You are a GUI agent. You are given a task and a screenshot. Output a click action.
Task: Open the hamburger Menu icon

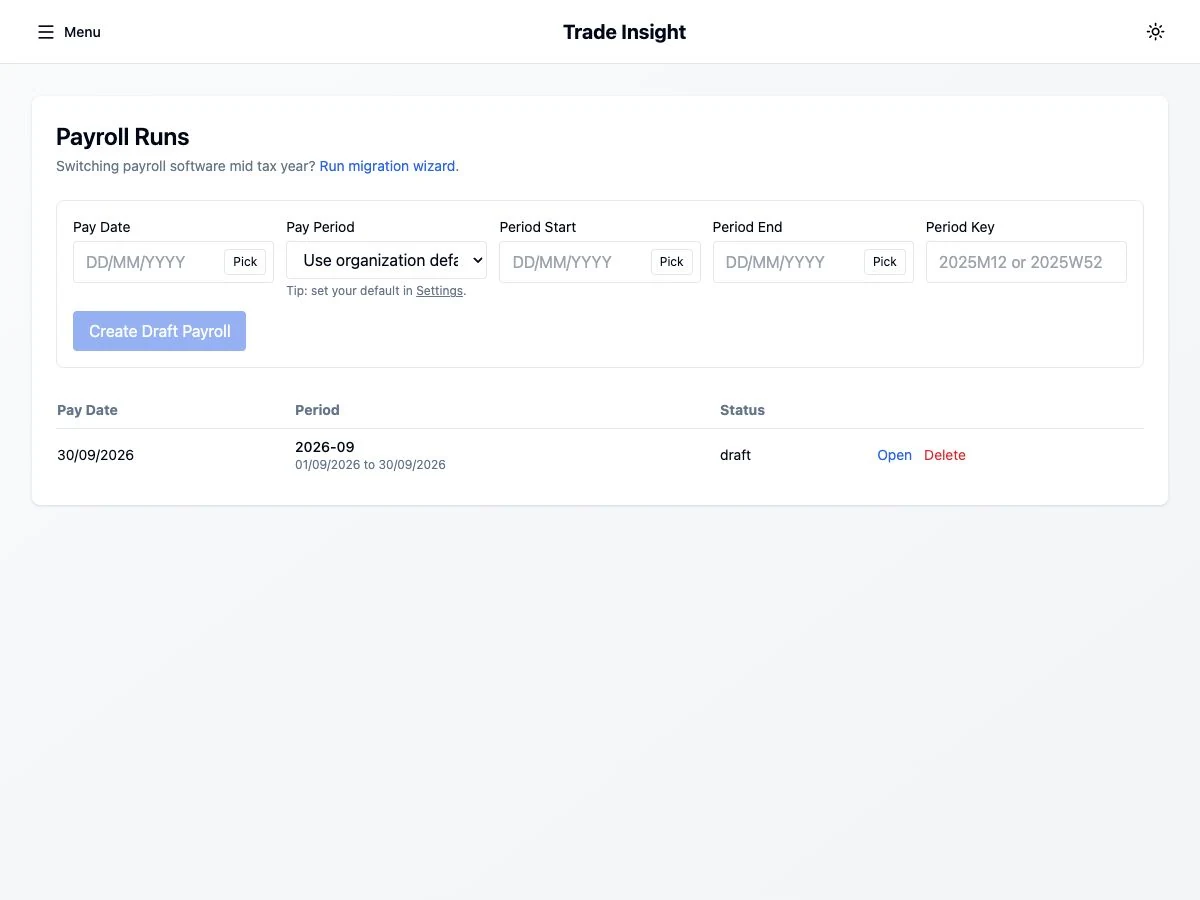(46, 32)
